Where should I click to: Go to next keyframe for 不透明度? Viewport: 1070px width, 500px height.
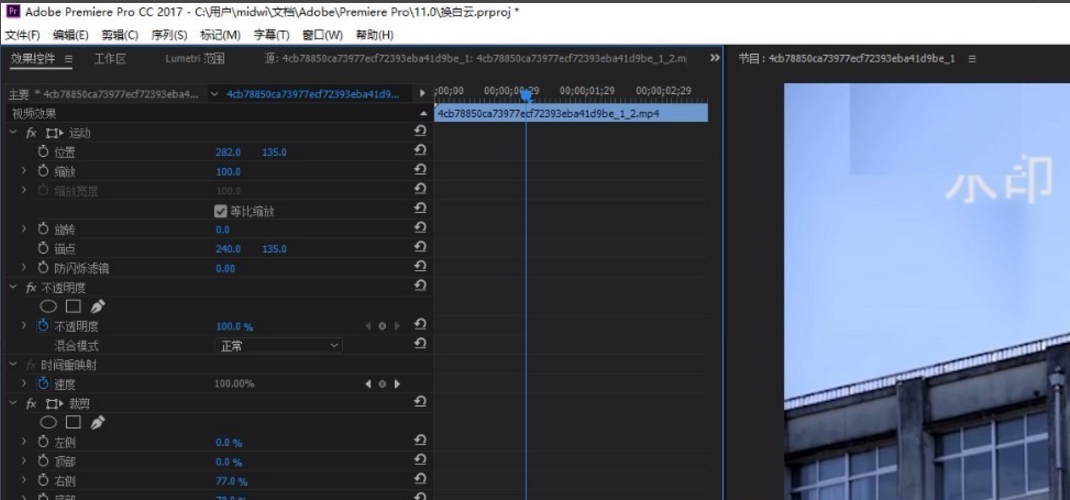[397, 327]
